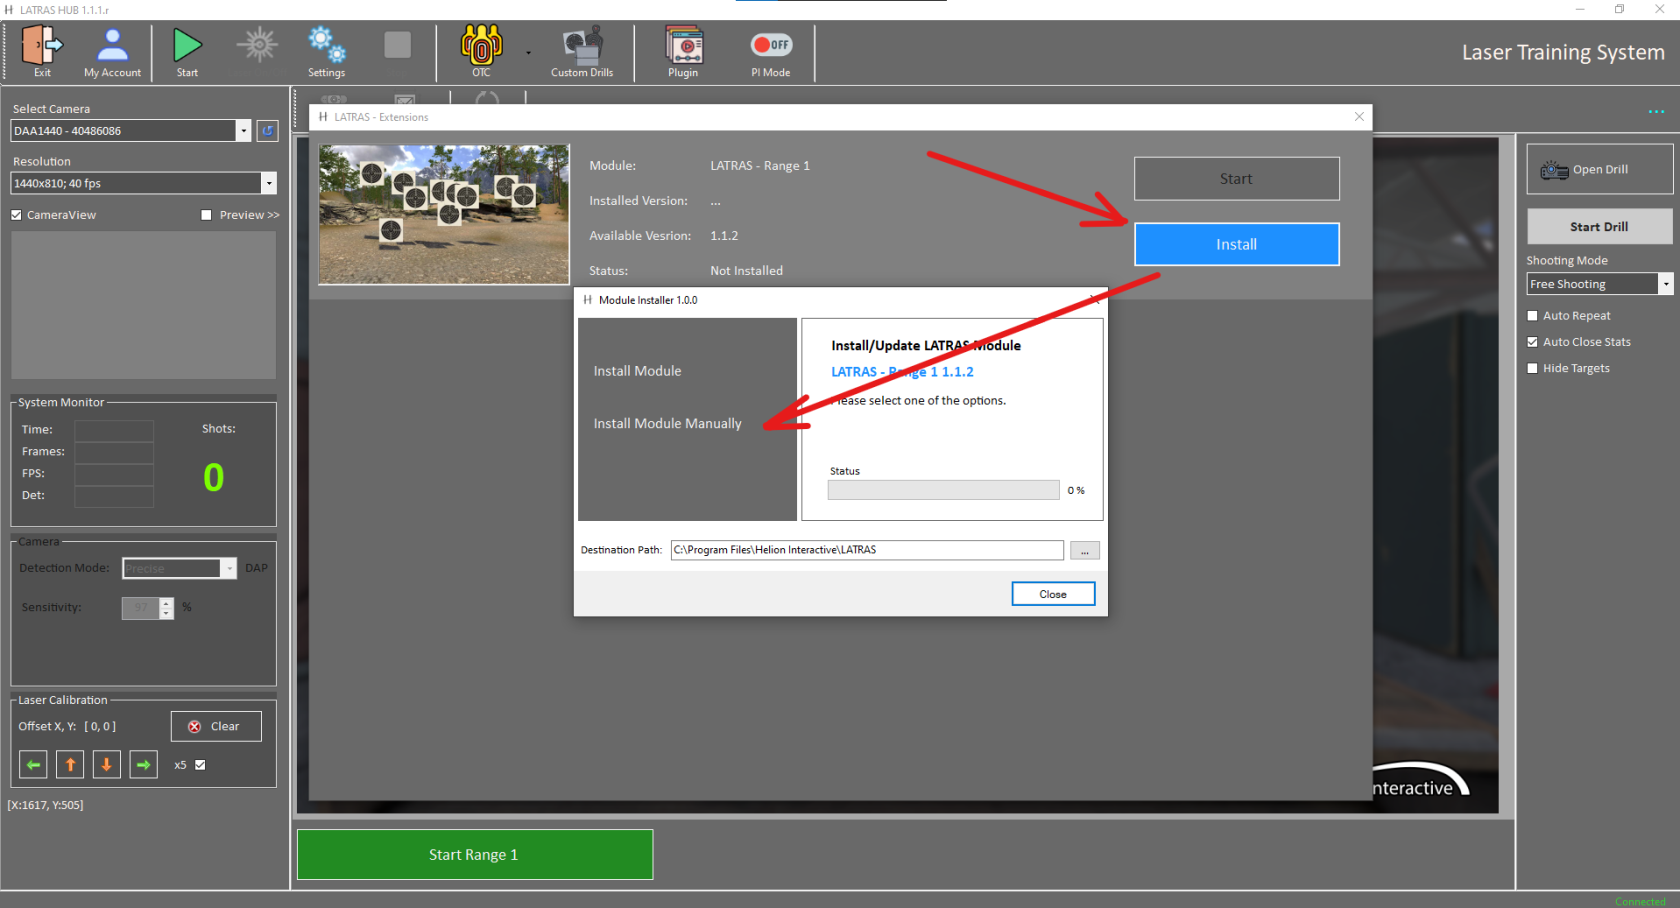Toggle the CameraView checkbox
1680x908 pixels.
[x=16, y=215]
